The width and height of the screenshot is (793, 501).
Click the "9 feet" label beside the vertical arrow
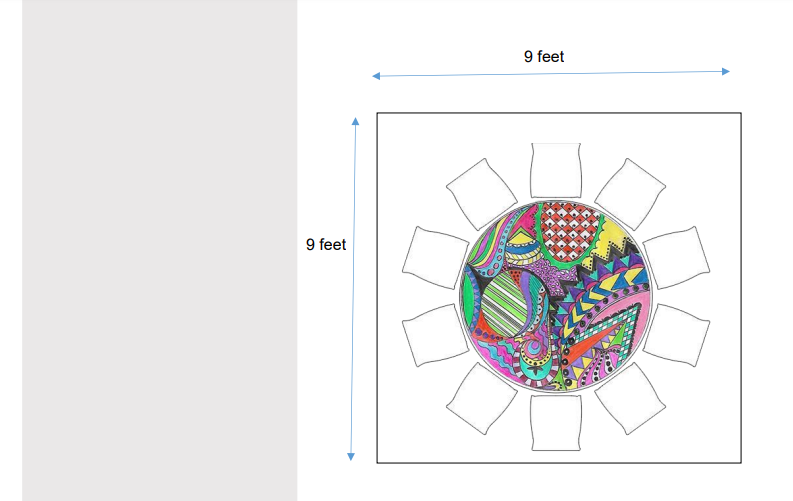pyautogui.click(x=326, y=245)
